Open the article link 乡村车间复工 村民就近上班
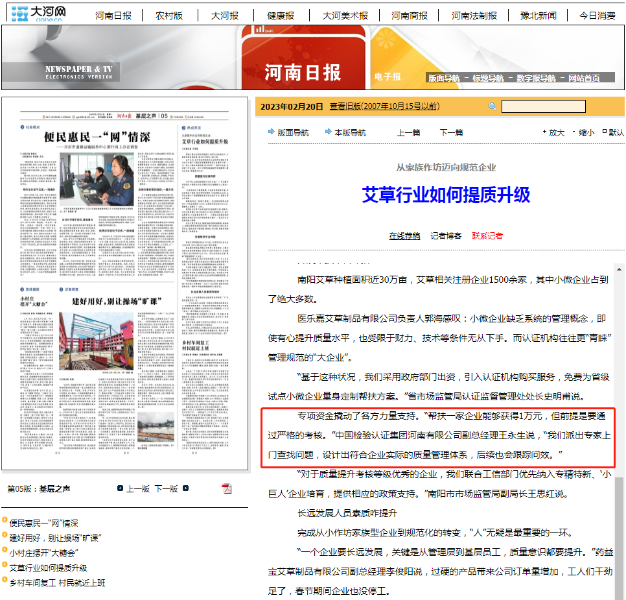The width and height of the screenshot is (626, 600). pos(58,582)
